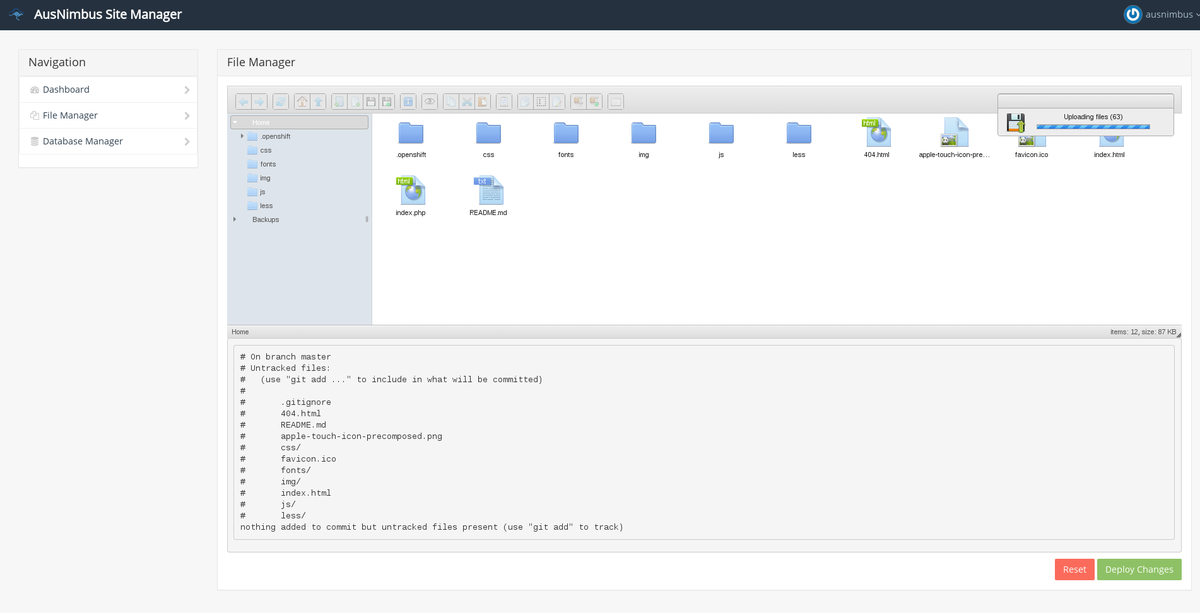Click 'Uploading files (63)' text

click(x=1093, y=117)
